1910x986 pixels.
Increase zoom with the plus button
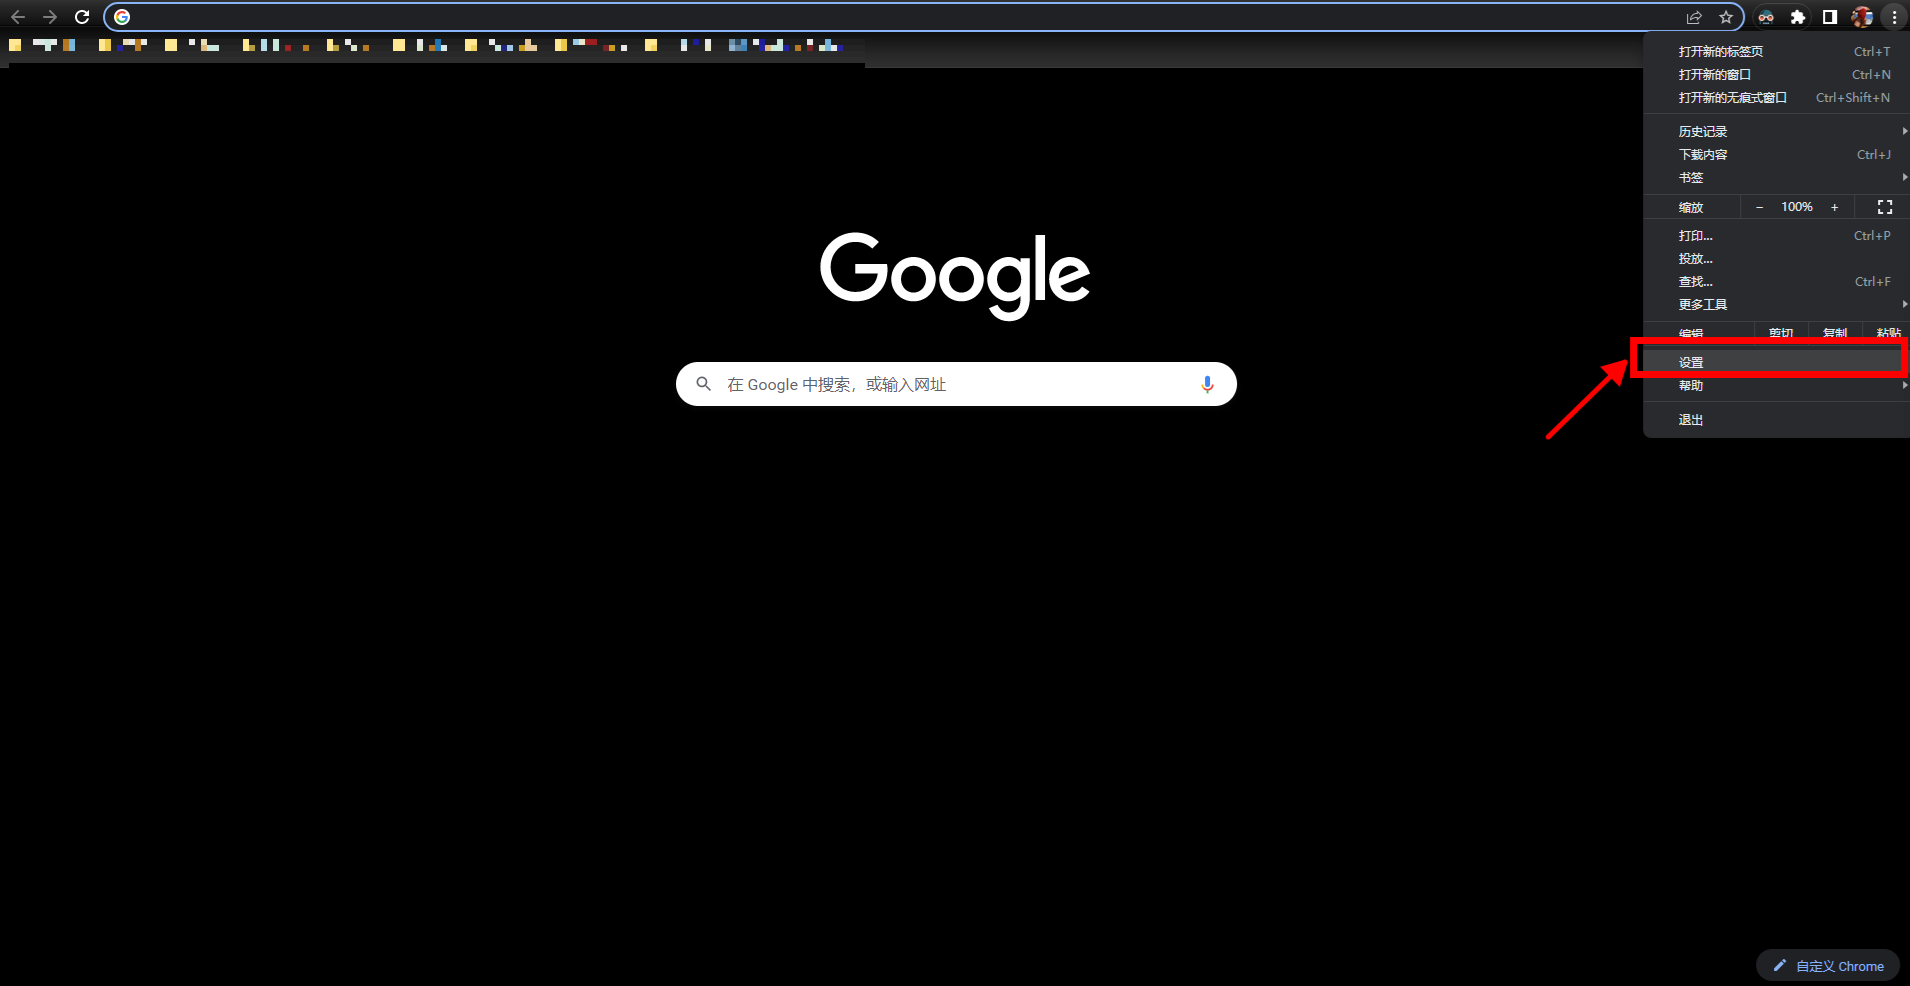(1834, 207)
